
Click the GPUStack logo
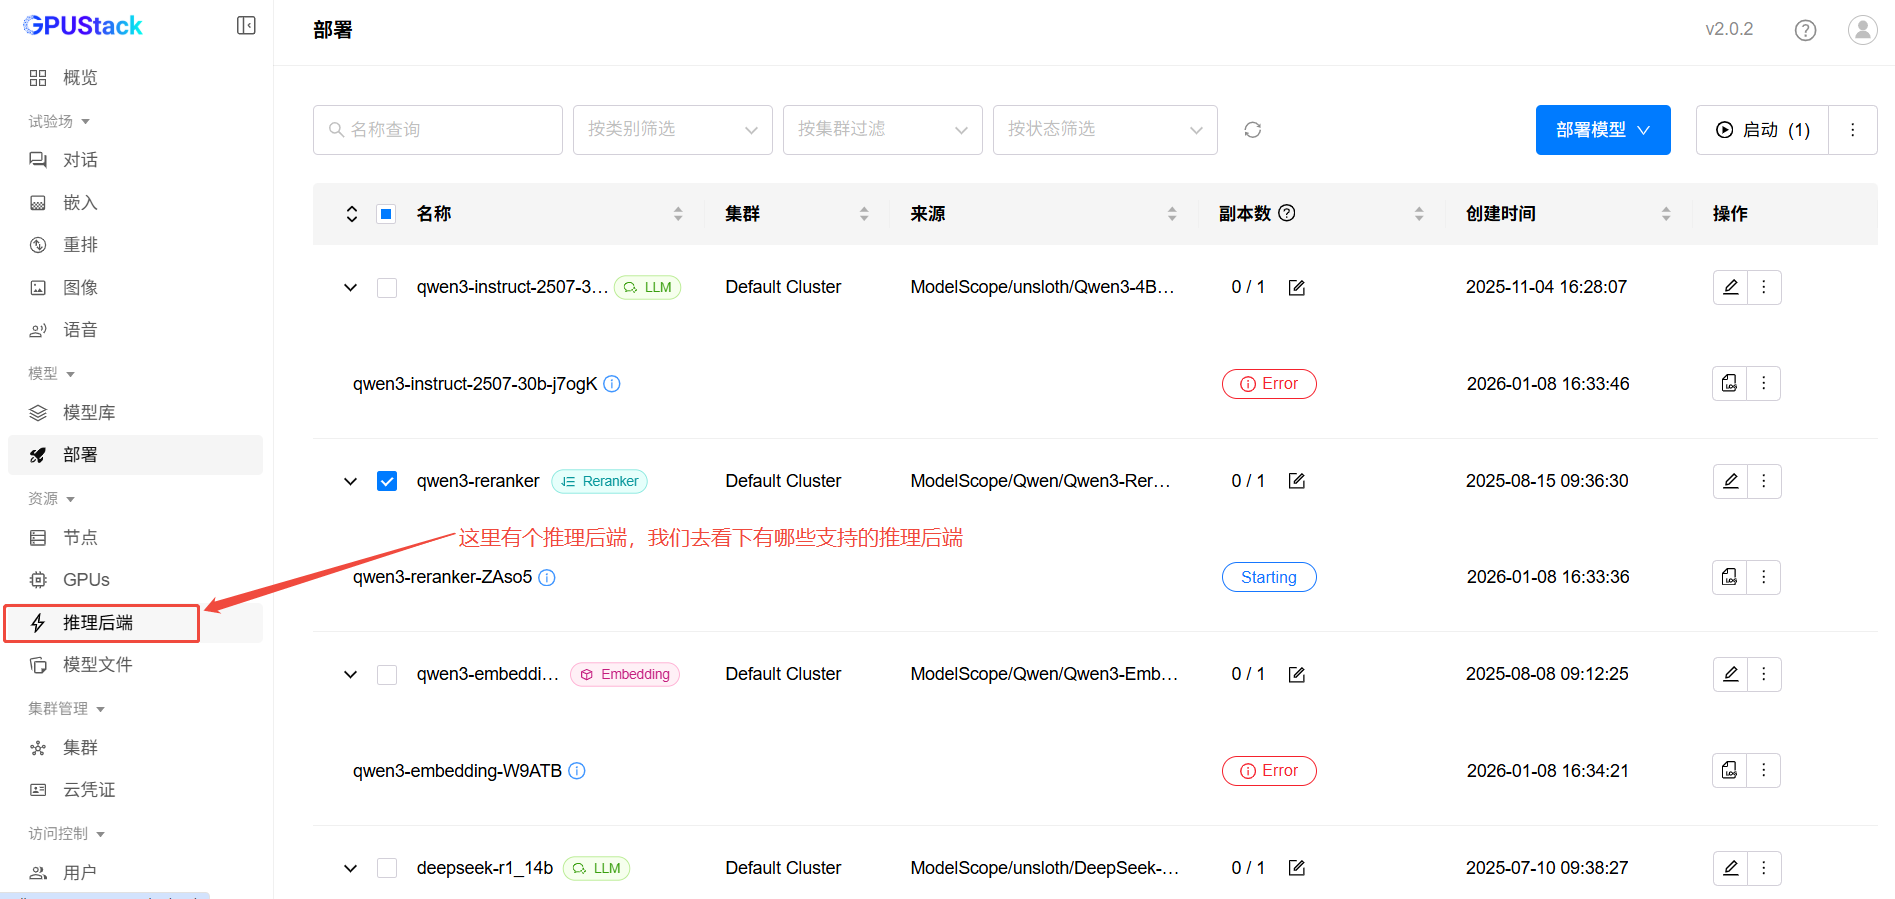[x=82, y=26]
